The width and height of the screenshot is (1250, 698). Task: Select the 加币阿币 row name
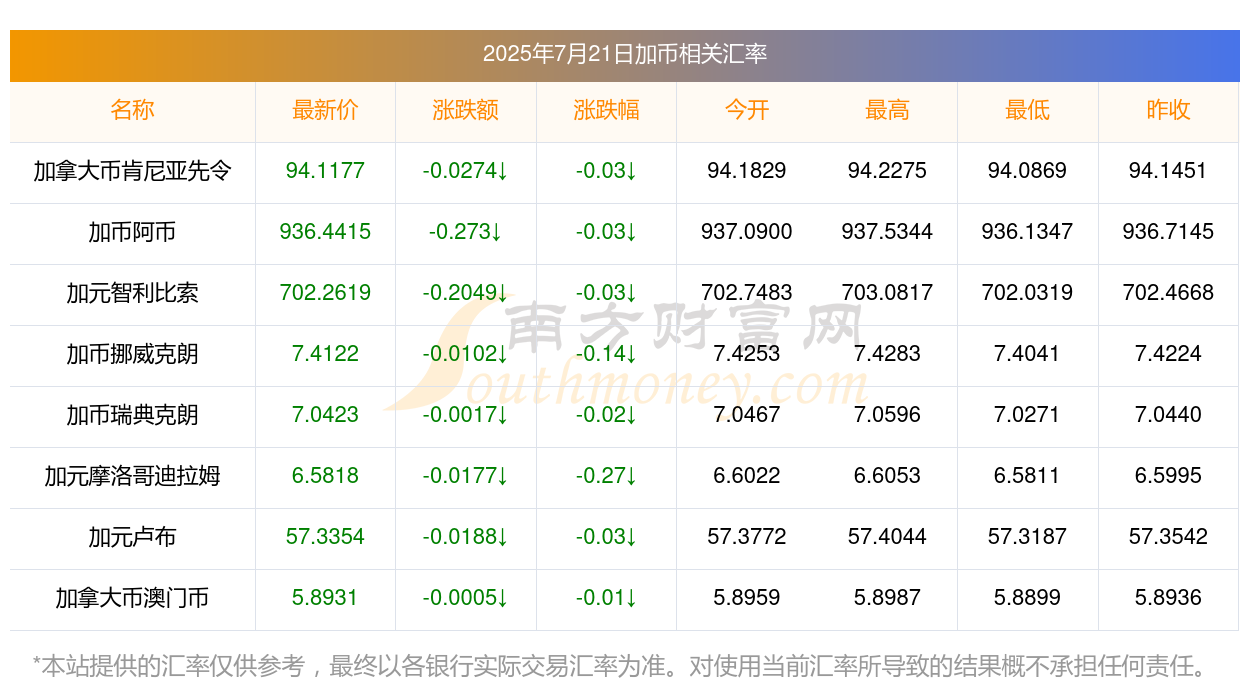tap(133, 232)
